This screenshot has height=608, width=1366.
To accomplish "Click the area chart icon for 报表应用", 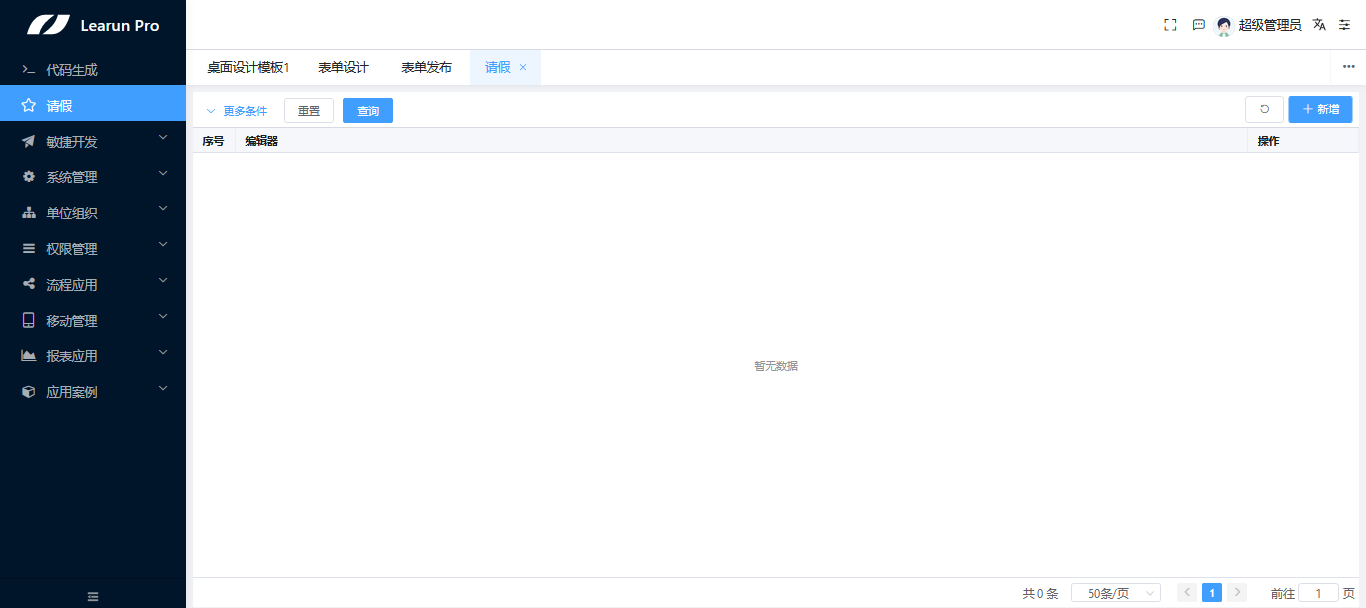I will click(x=29, y=356).
